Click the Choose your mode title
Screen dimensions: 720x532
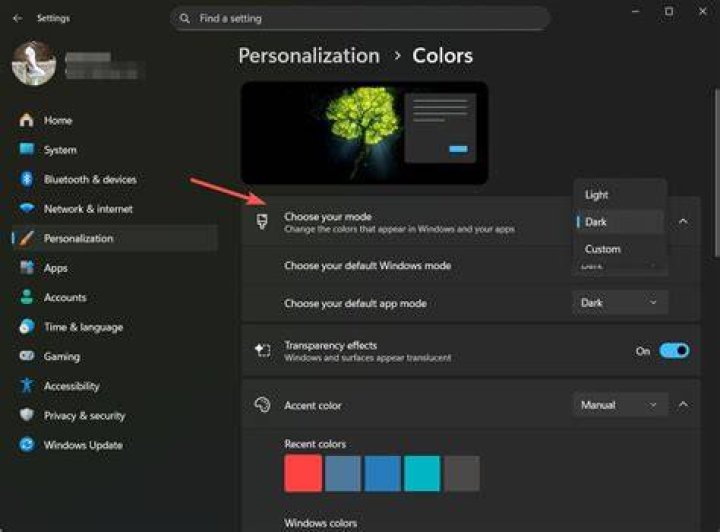pos(328,216)
